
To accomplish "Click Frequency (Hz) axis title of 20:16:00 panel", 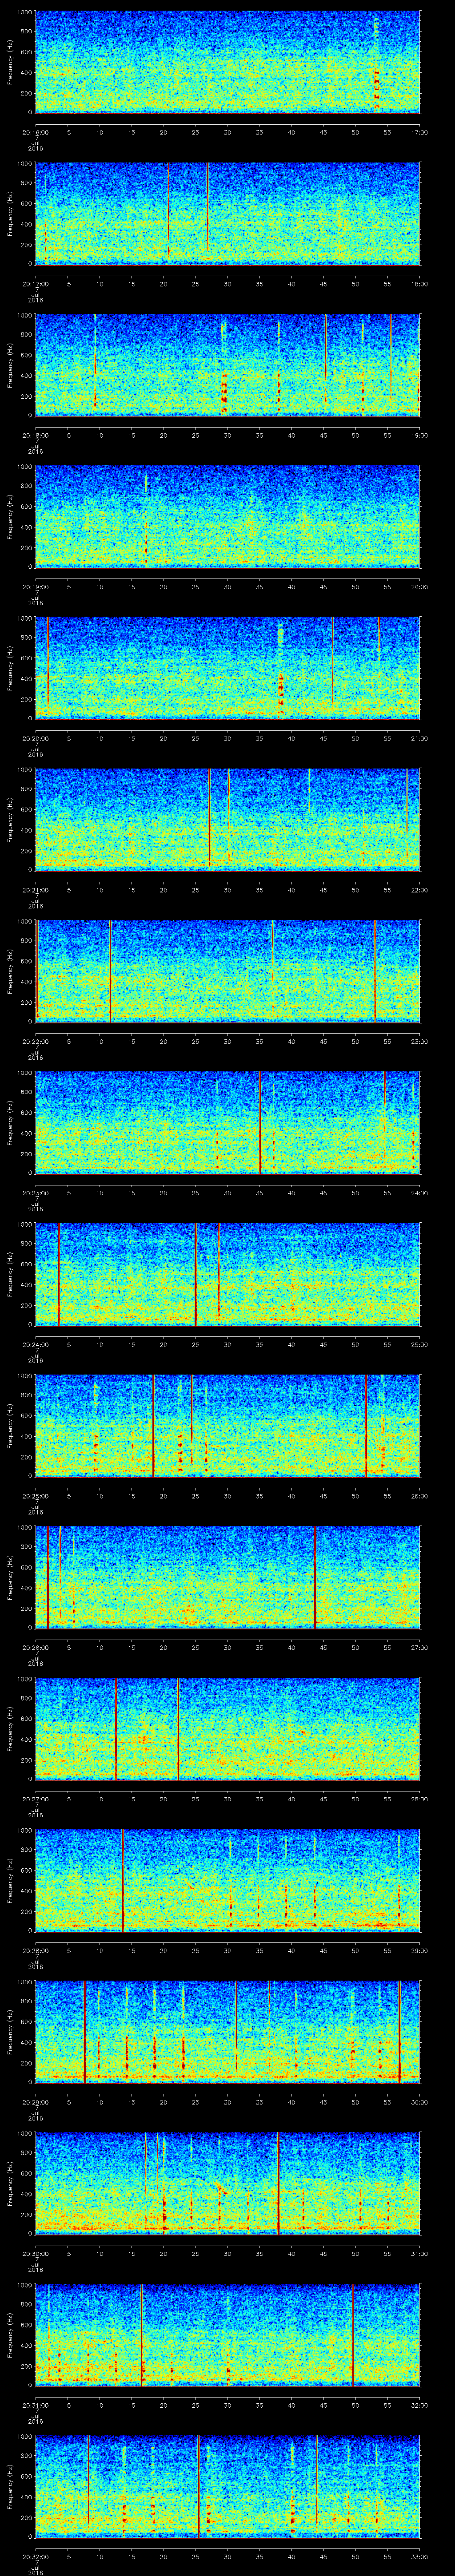I will coord(10,62).
